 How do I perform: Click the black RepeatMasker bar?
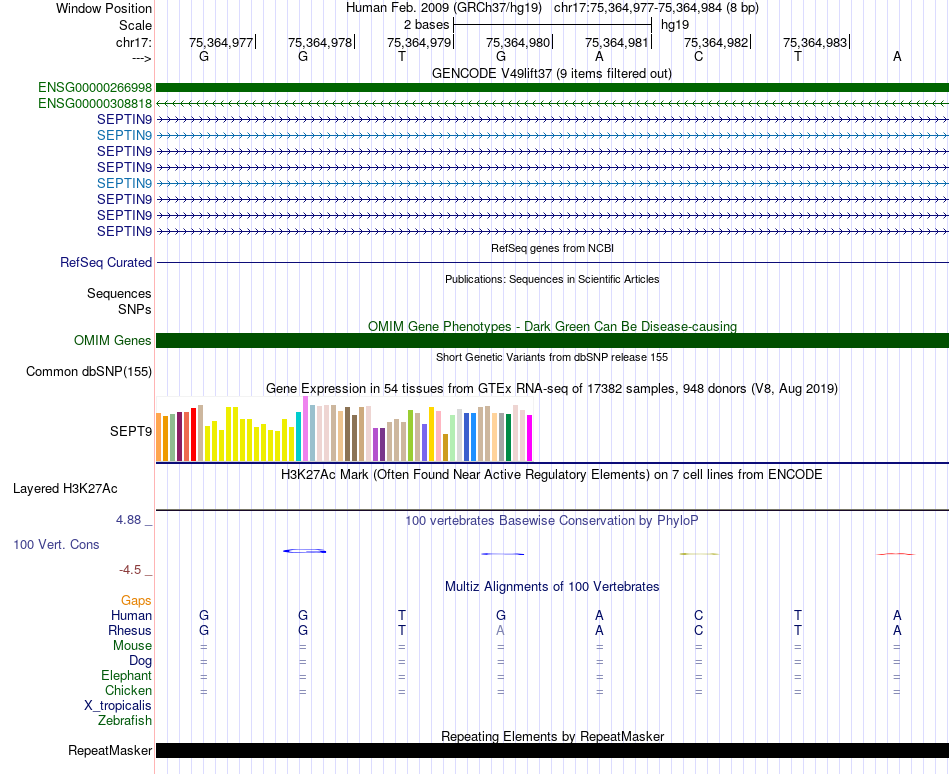(x=552, y=750)
